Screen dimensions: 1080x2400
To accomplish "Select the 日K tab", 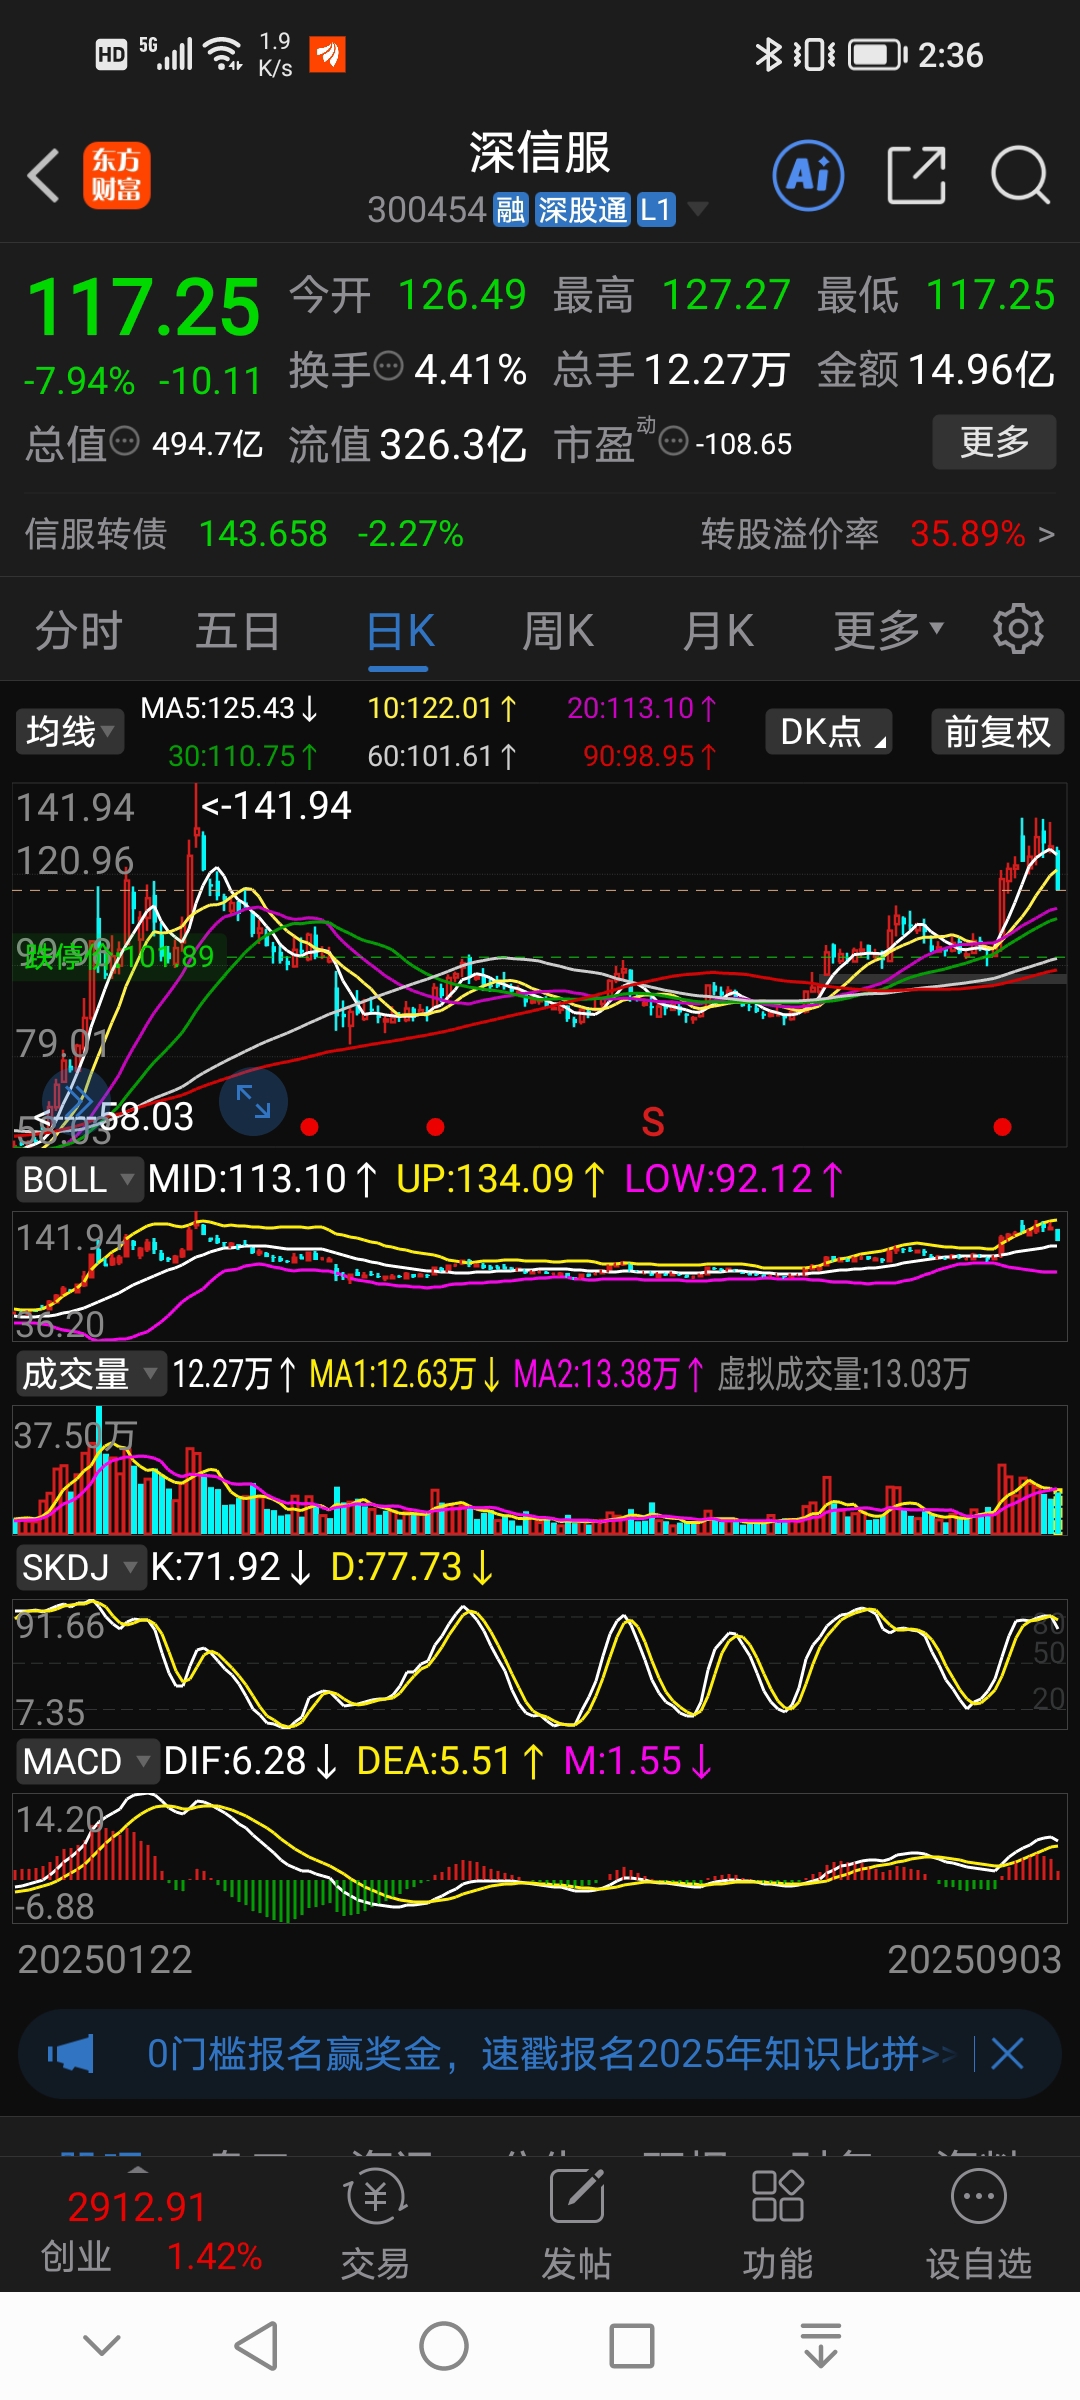I will [399, 631].
